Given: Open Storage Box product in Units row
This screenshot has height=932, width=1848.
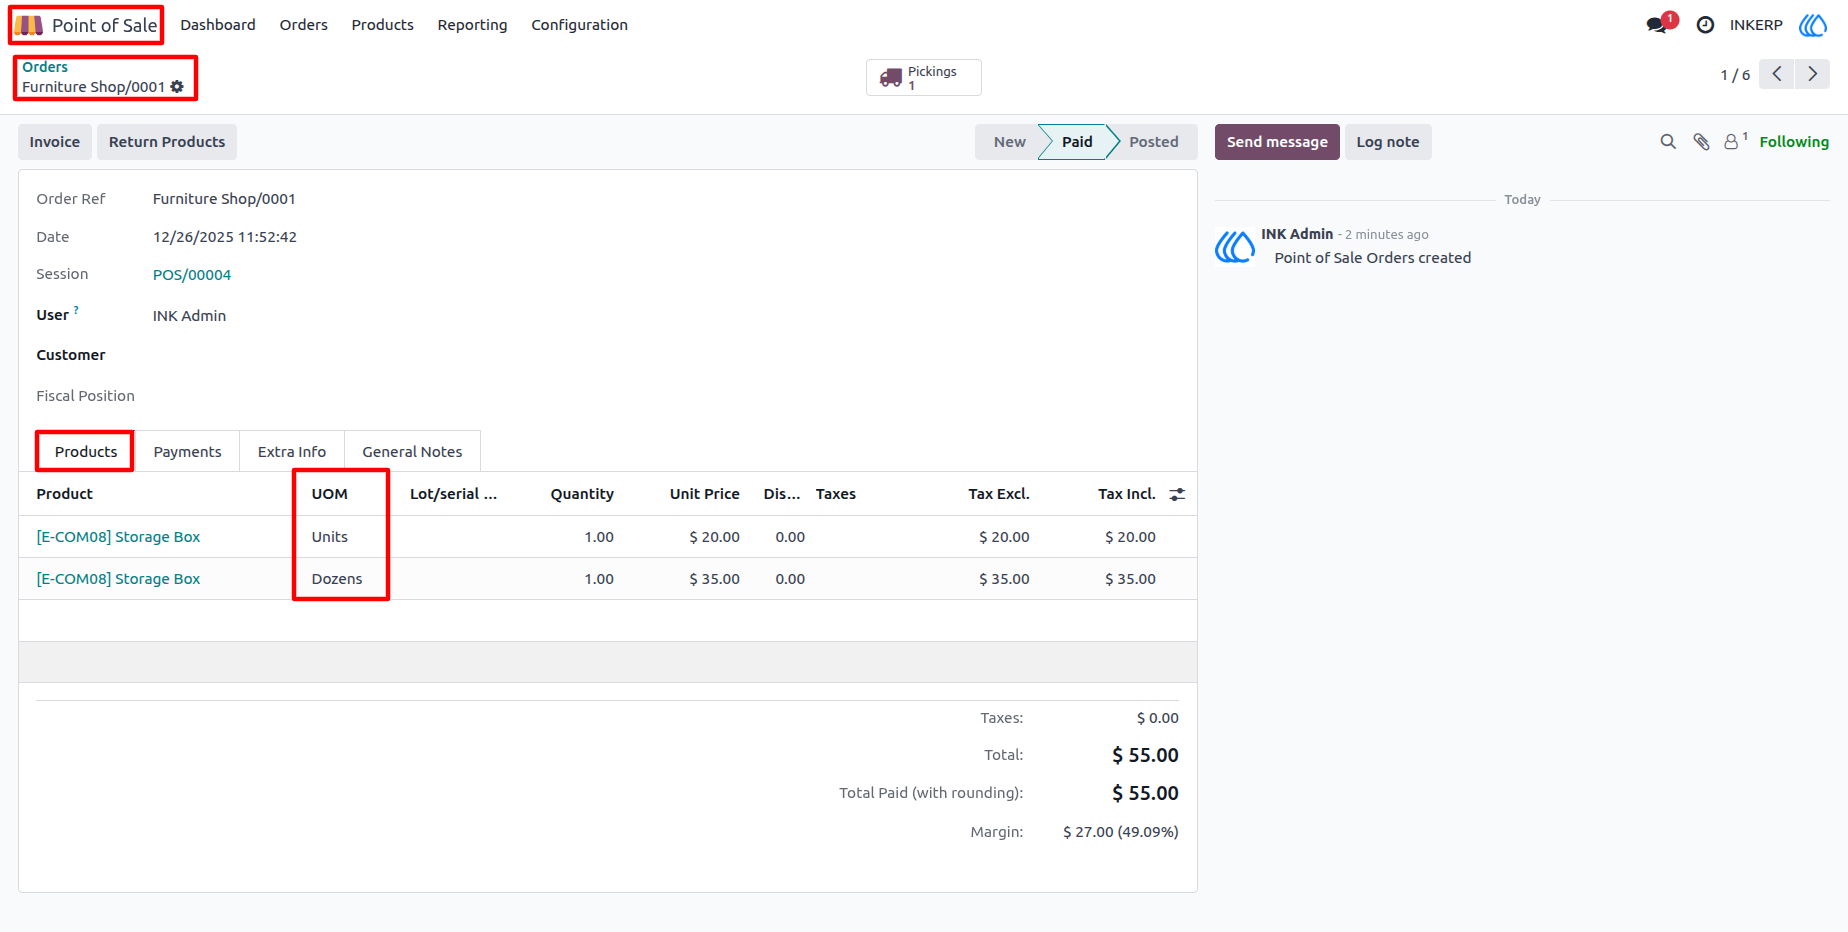Looking at the screenshot, I should click(118, 537).
